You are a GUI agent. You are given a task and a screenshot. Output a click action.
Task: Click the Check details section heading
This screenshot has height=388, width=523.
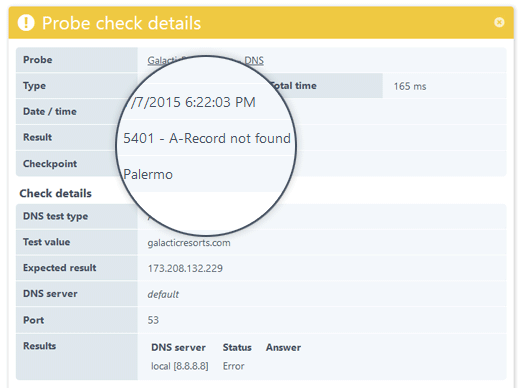55,193
